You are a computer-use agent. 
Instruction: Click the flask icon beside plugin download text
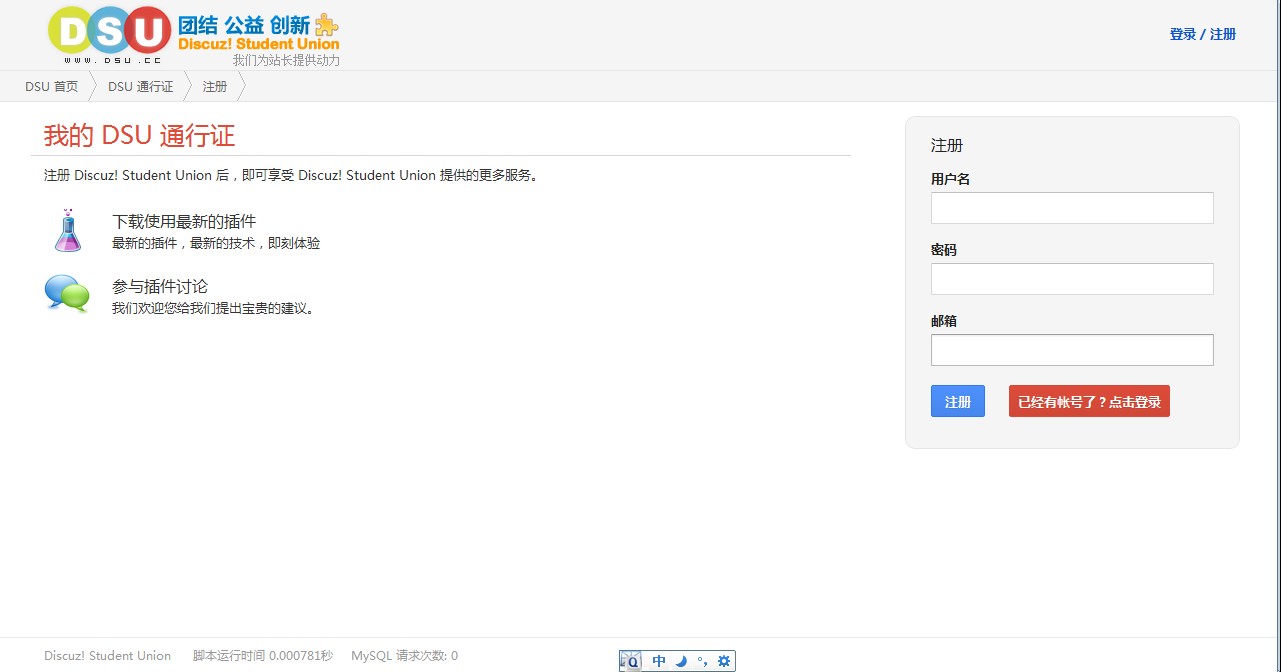pos(66,229)
